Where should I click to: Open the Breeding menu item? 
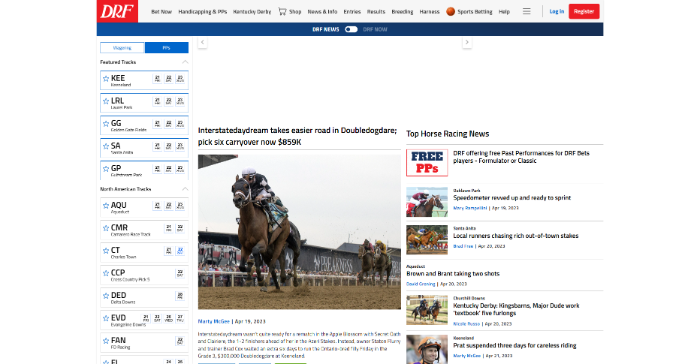402,12
